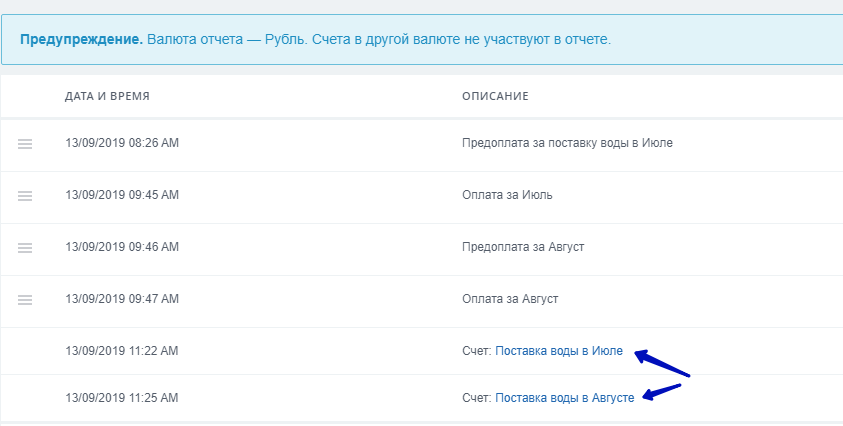Select the Оплата за Август description text
843x426 pixels.
click(510, 299)
